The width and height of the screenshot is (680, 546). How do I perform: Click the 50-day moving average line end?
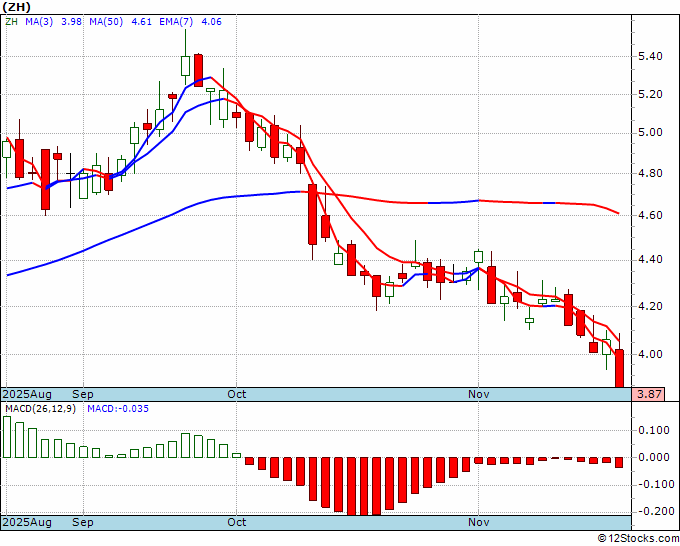coord(618,213)
